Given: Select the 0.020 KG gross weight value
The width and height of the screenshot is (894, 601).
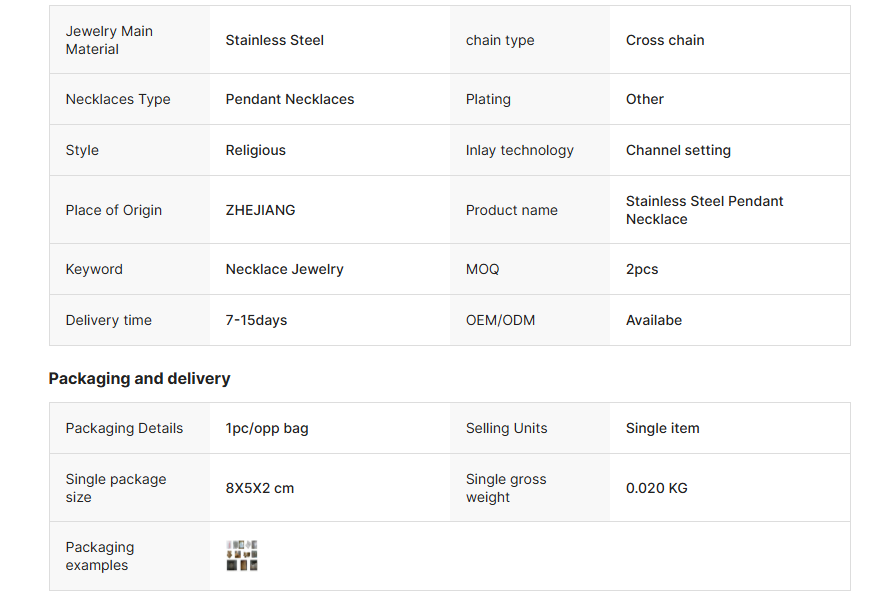Looking at the screenshot, I should [x=656, y=488].
